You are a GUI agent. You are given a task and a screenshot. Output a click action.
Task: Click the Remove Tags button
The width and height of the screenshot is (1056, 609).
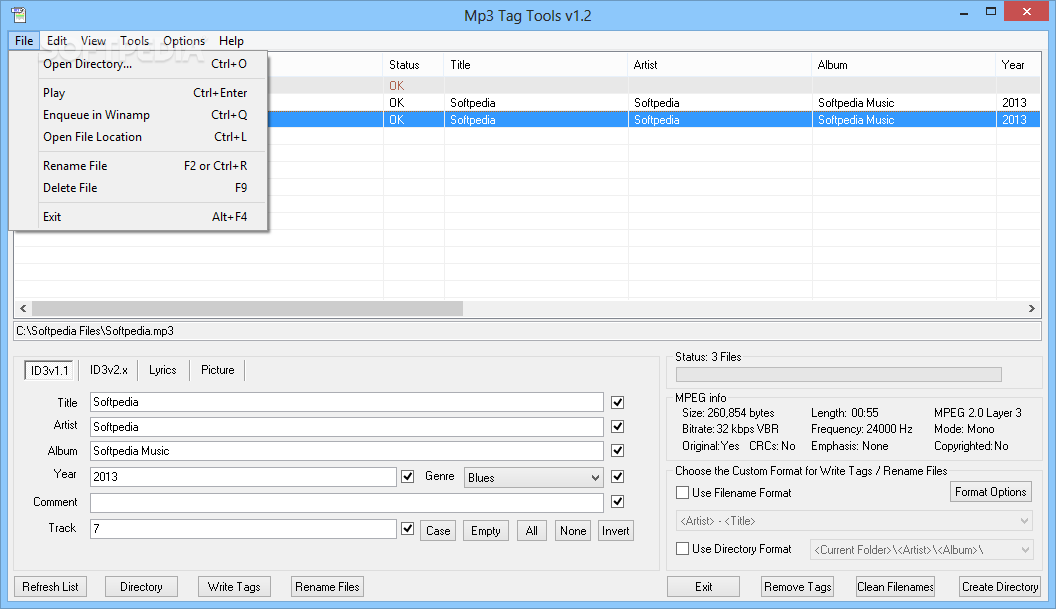798,587
